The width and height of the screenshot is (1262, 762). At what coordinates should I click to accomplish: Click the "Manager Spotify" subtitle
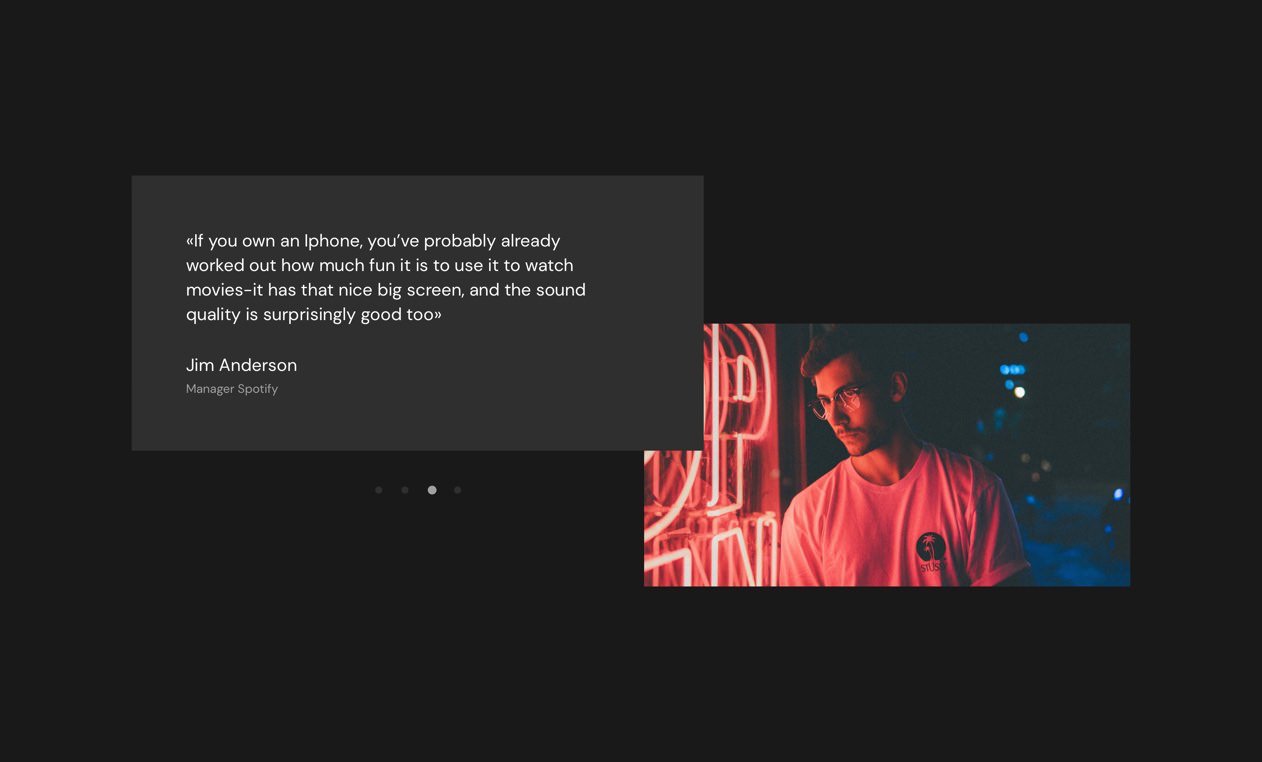[232, 389]
